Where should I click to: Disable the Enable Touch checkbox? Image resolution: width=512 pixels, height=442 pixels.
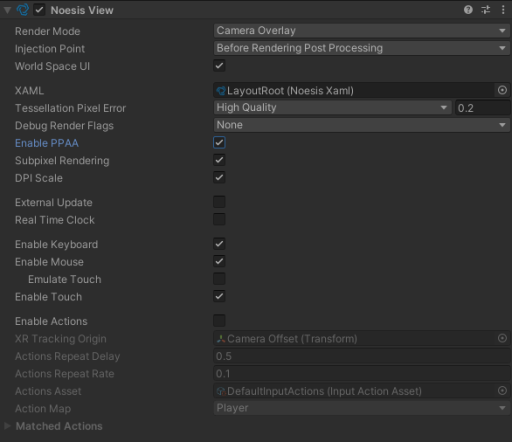pyautogui.click(x=219, y=296)
